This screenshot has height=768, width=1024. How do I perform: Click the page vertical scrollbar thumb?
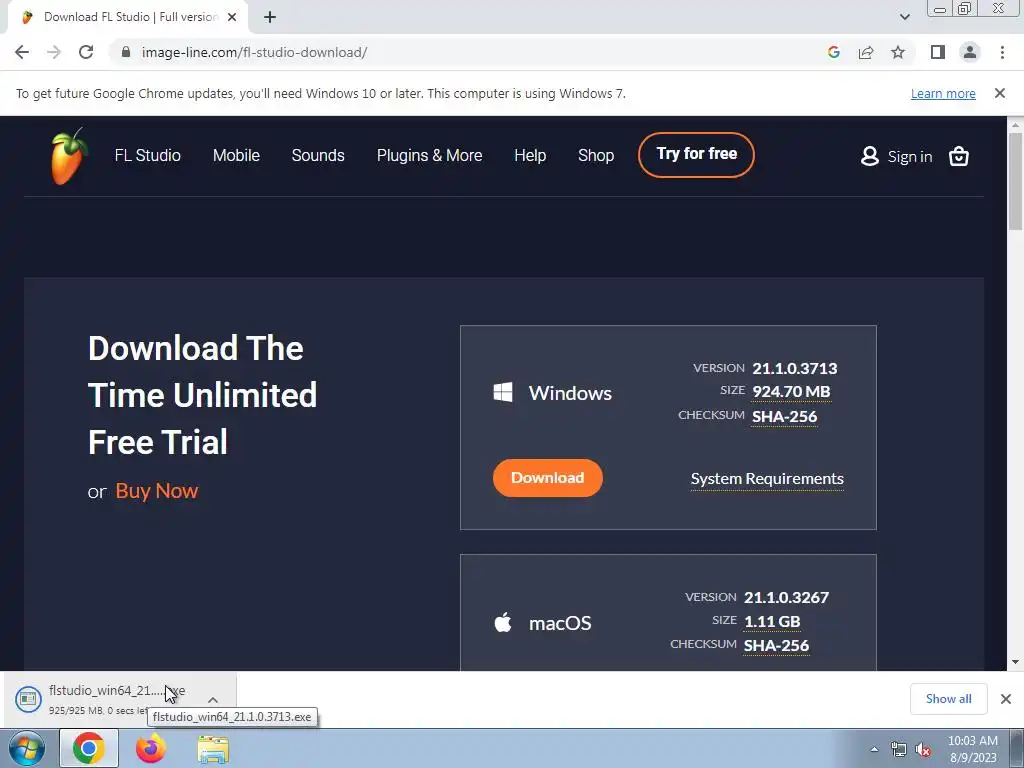pyautogui.click(x=1015, y=181)
